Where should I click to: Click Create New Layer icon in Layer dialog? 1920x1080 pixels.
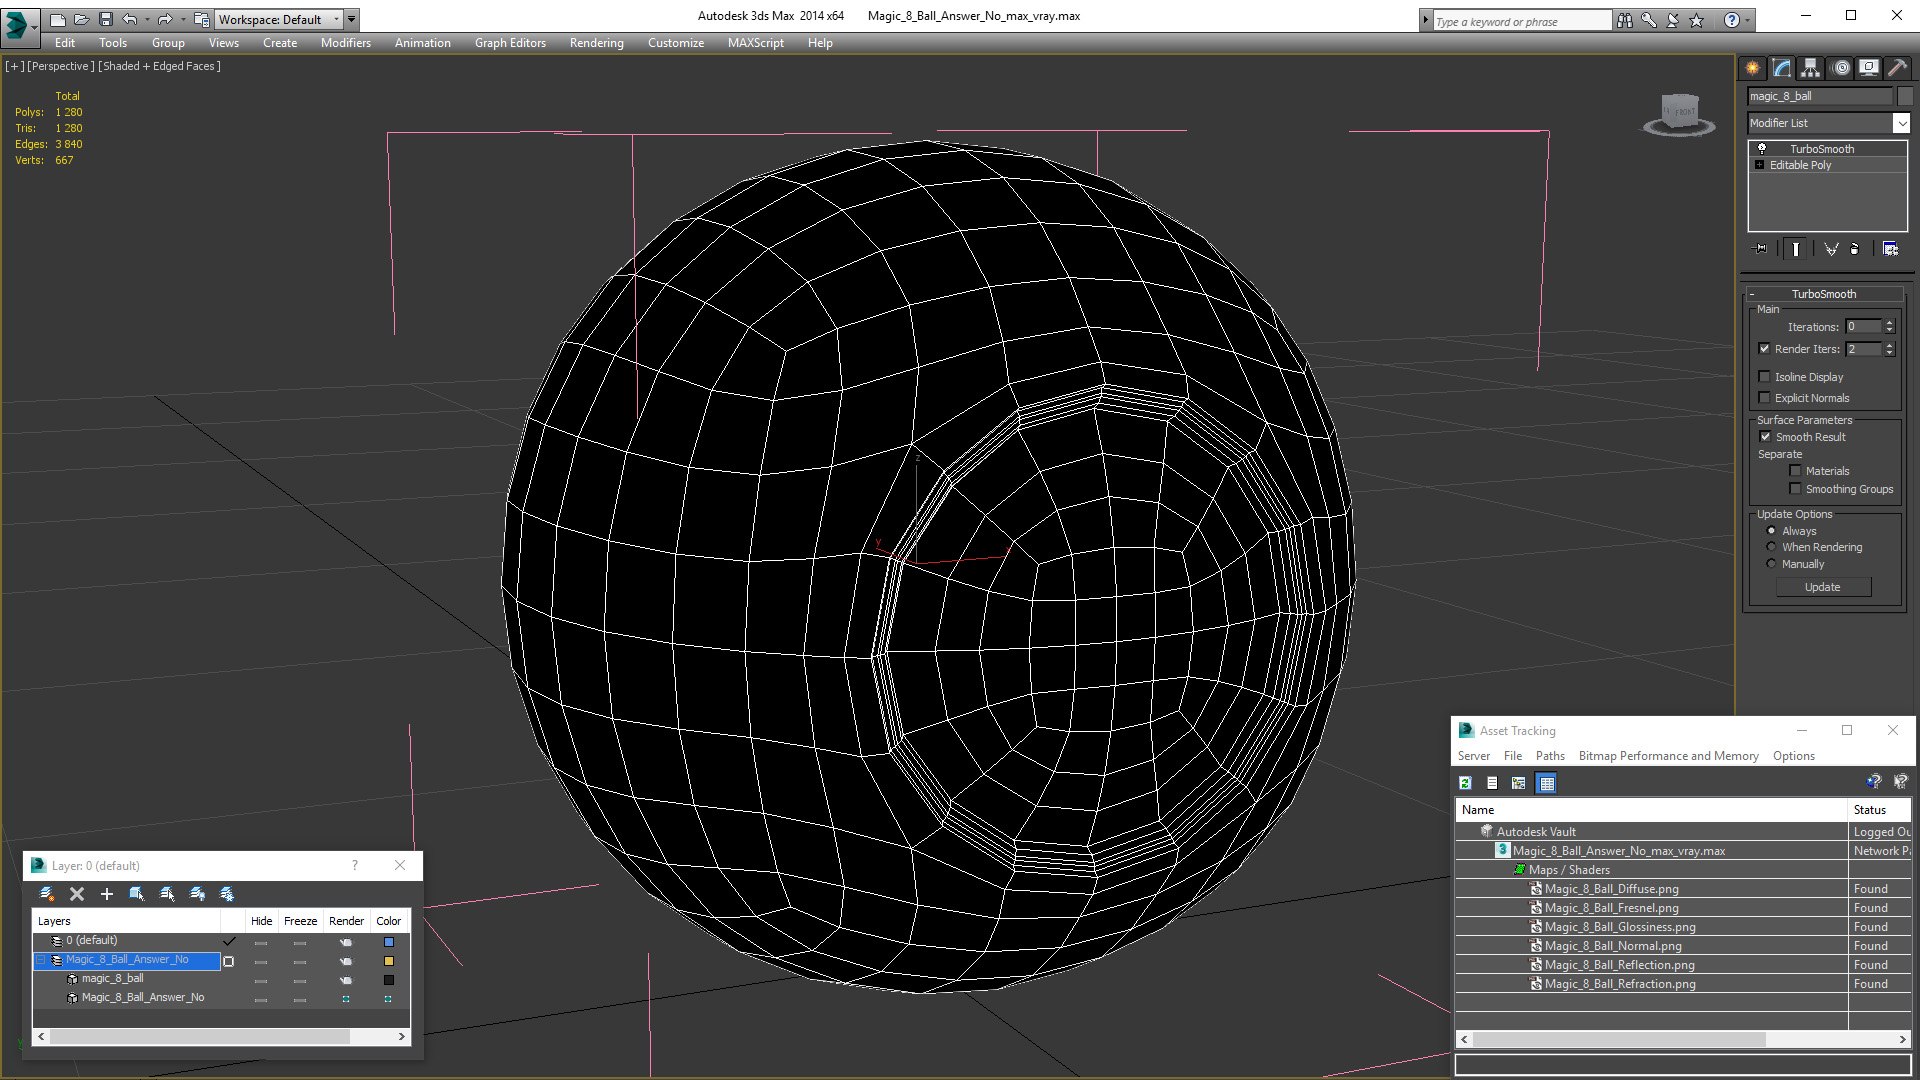coord(47,894)
